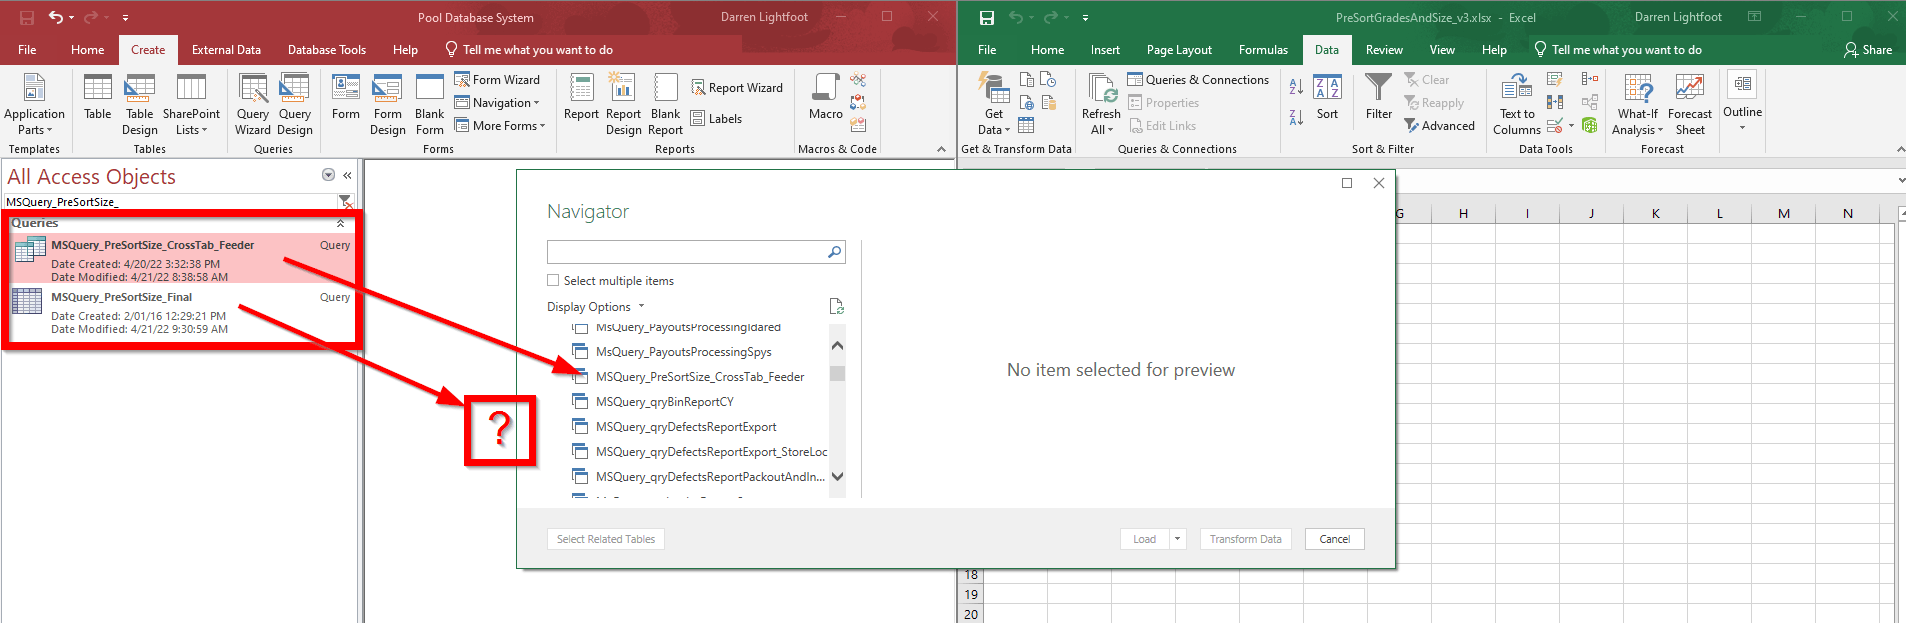Open Database Tools tab in Access
1906x623 pixels.
327,50
